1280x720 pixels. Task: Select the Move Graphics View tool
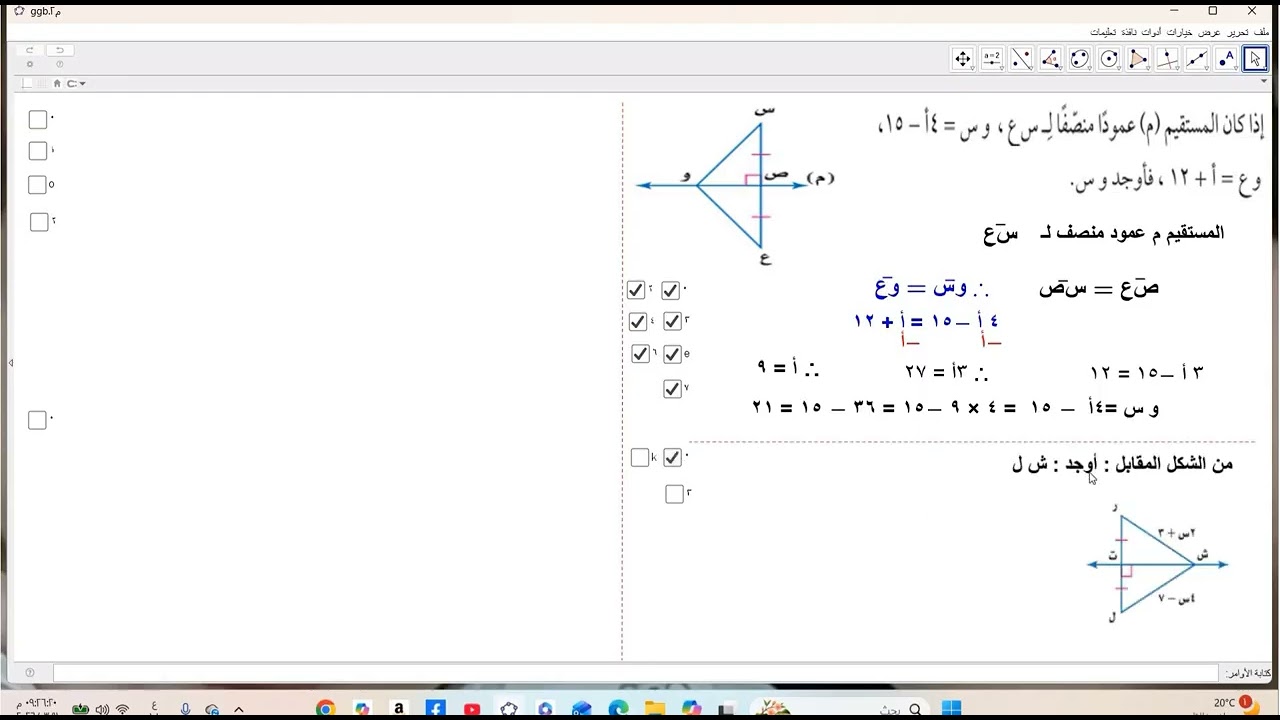(x=963, y=59)
